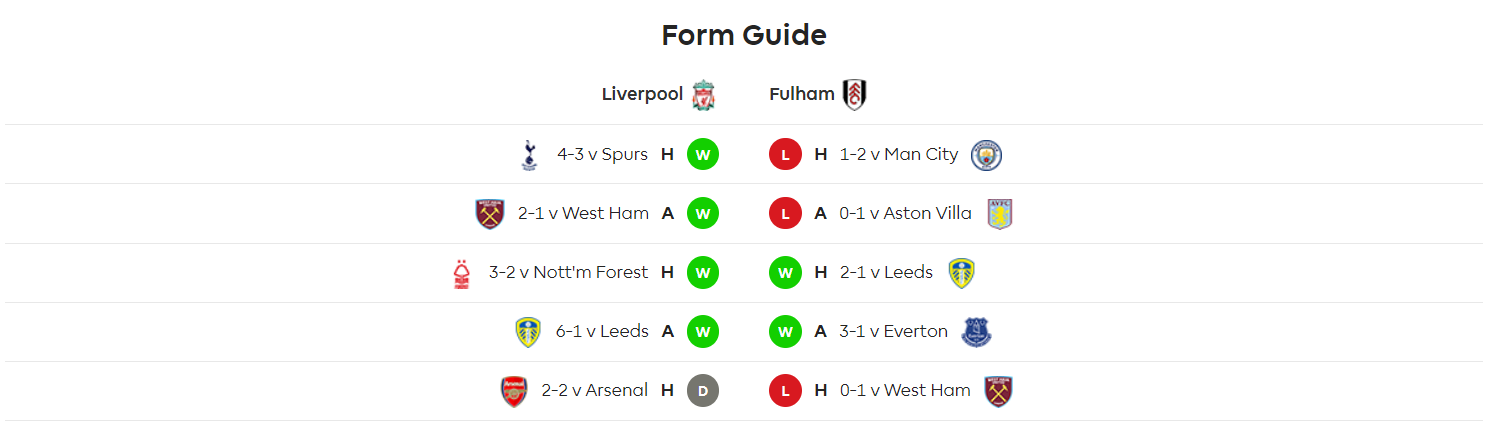Click the Fulham club crest in header
Viewport: 1504px width, 437px height.
tap(854, 94)
